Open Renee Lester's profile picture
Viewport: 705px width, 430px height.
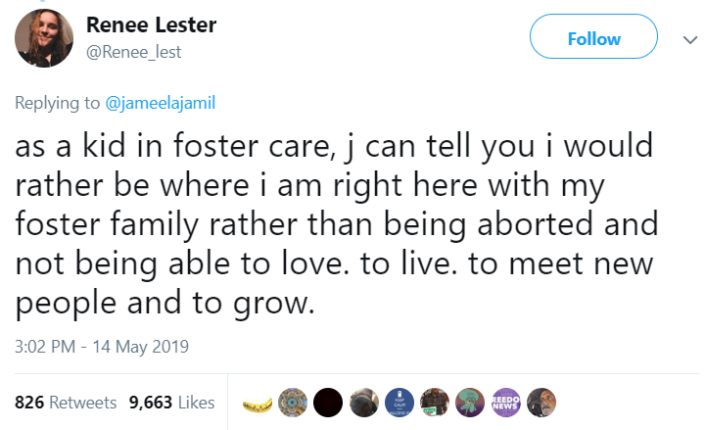click(x=44, y=39)
